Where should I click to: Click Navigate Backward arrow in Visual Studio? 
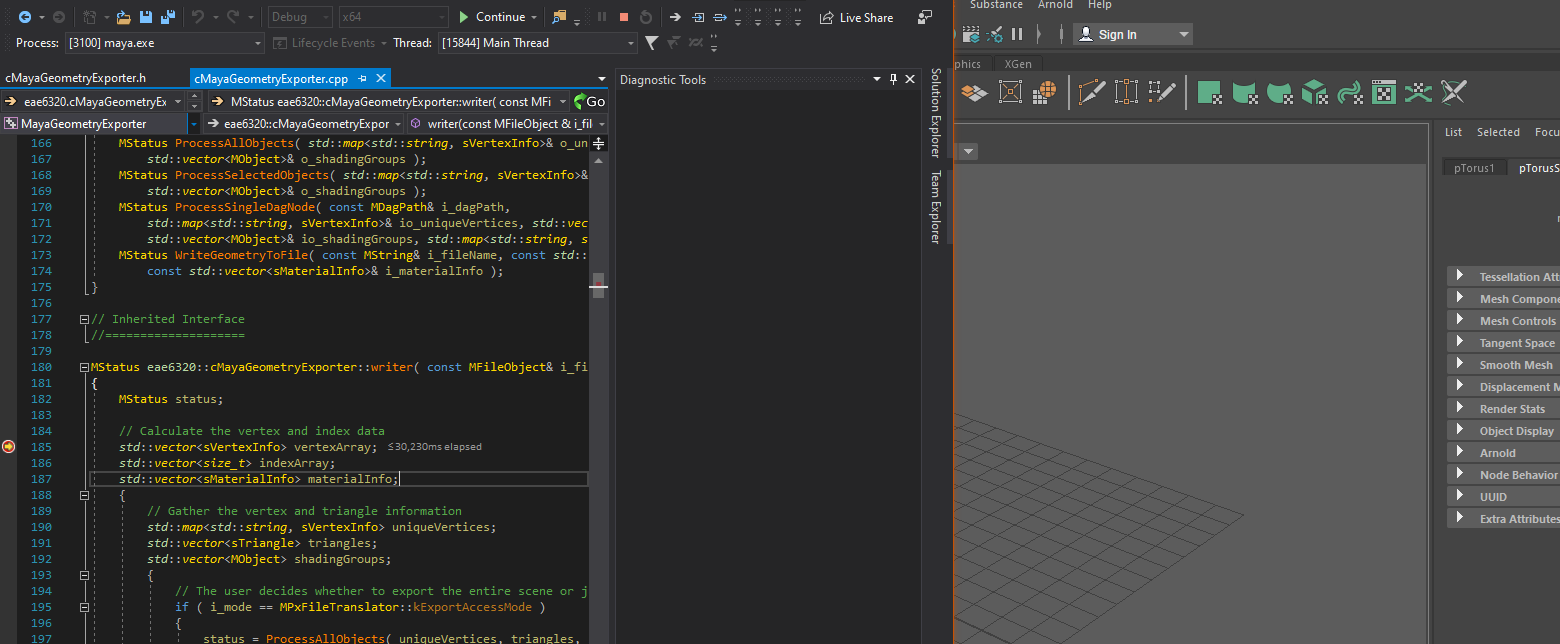(24, 17)
